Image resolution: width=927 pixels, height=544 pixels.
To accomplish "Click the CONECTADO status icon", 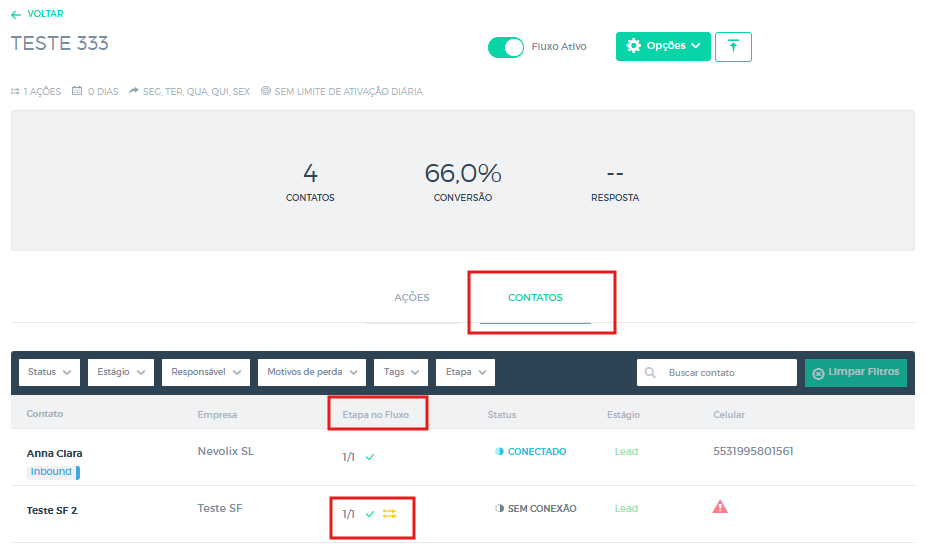I will click(500, 452).
